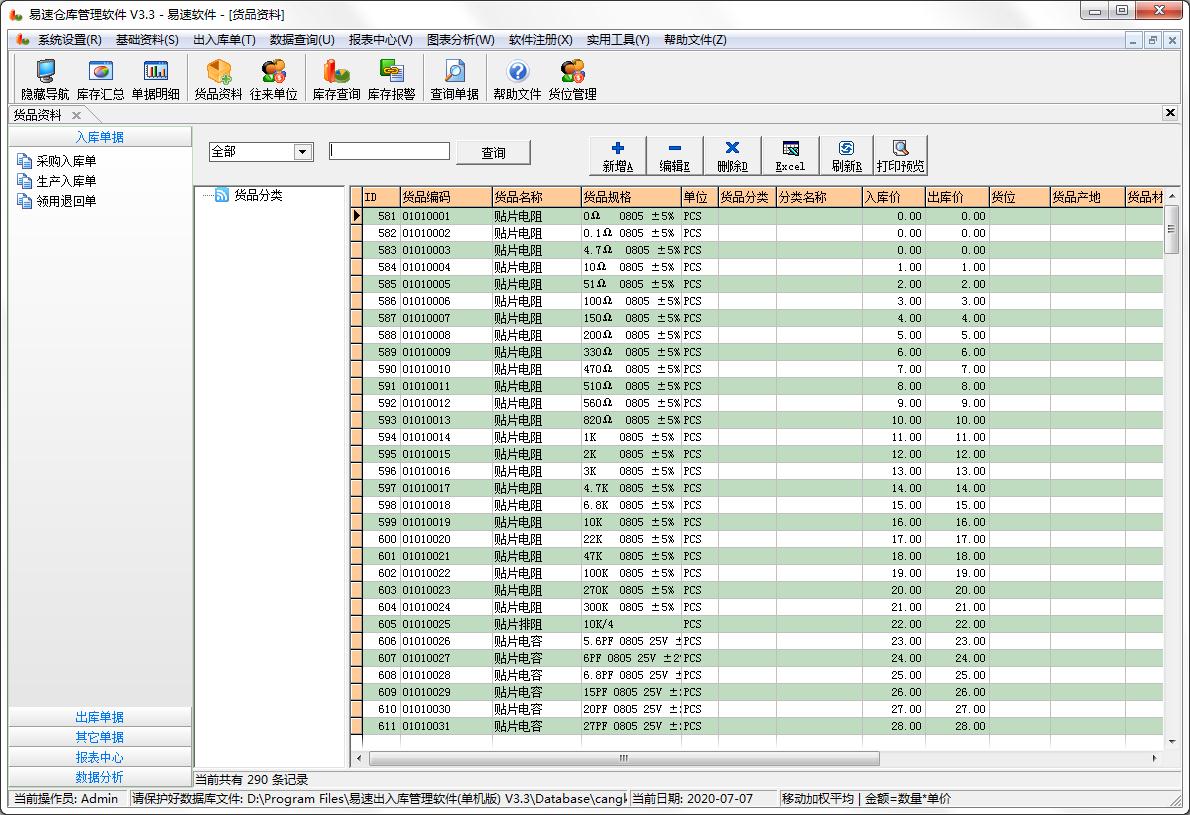Open the 报表中心 menu in the menu bar
The image size is (1190, 815).
point(380,40)
